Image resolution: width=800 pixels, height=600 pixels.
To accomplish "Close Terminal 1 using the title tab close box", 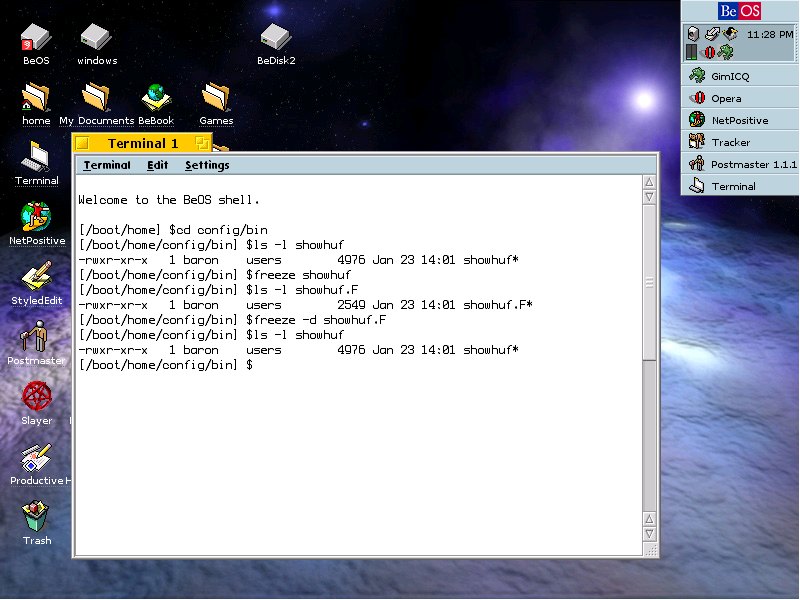I will pos(83,143).
